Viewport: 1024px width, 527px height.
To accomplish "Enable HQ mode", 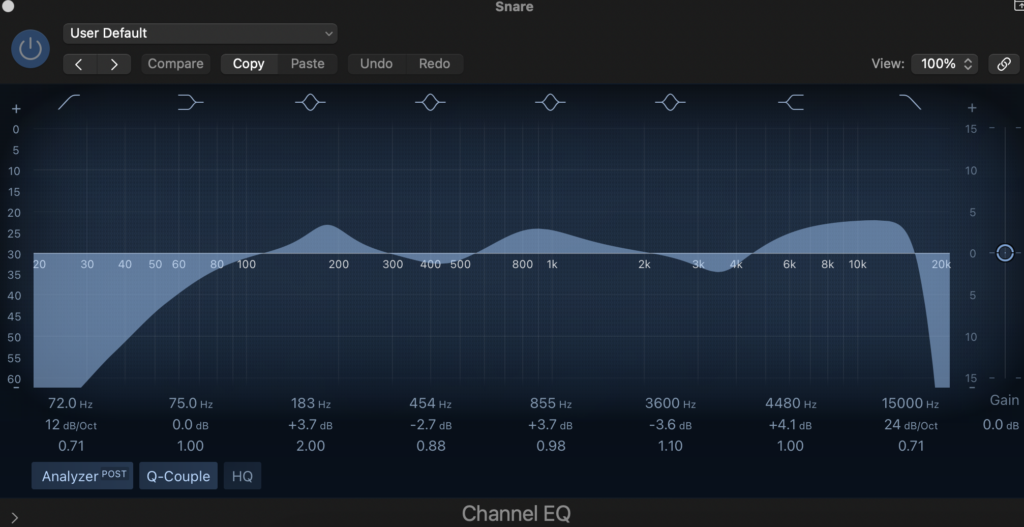I will [242, 476].
